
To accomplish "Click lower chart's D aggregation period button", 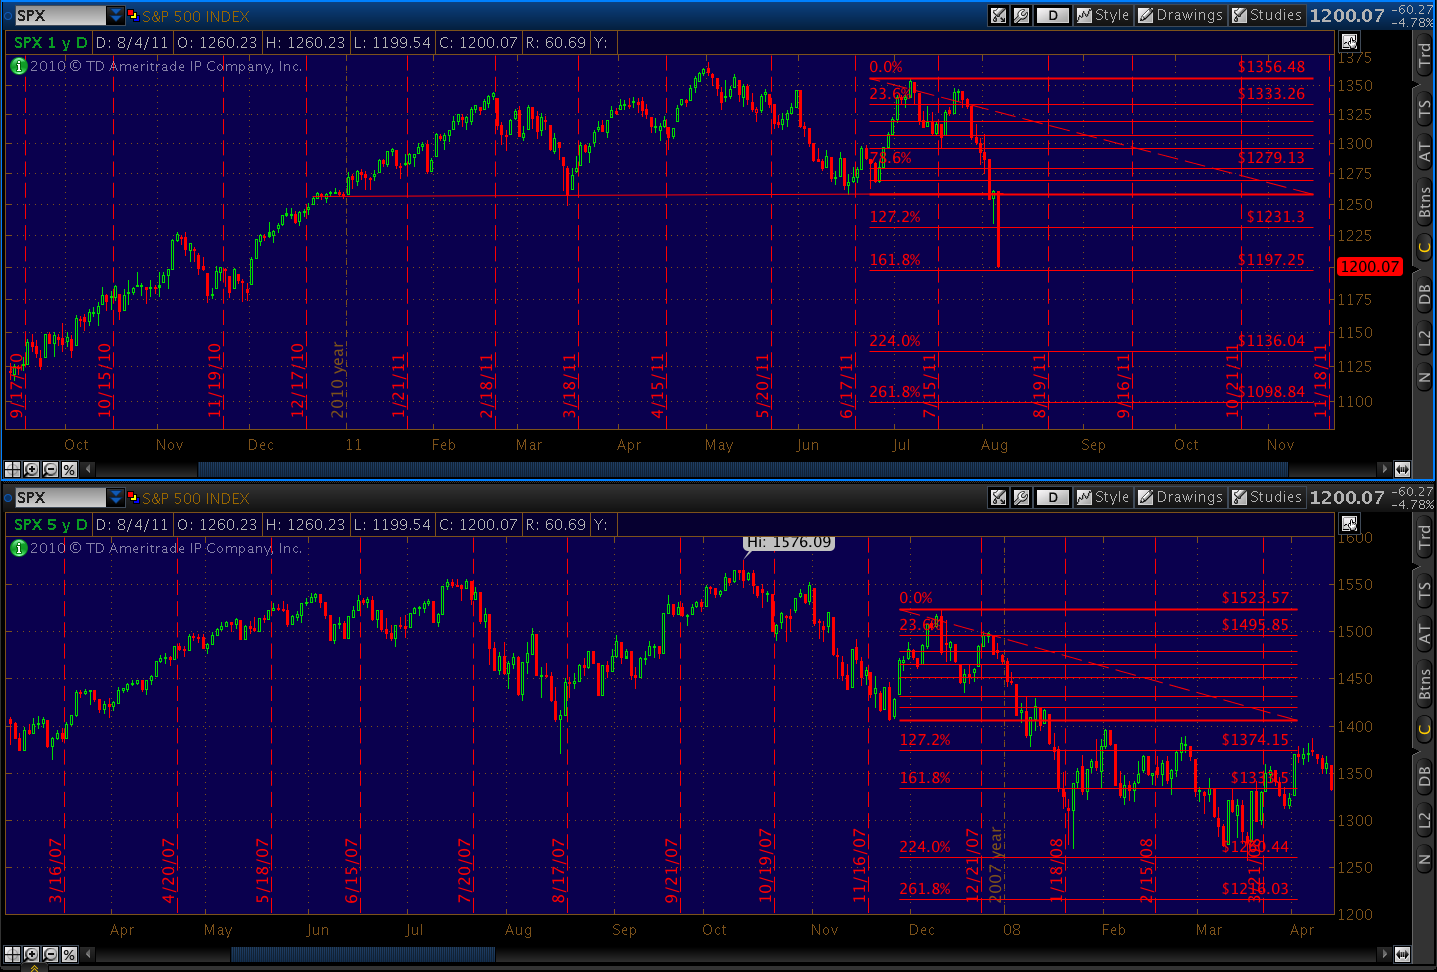I will [x=1053, y=497].
